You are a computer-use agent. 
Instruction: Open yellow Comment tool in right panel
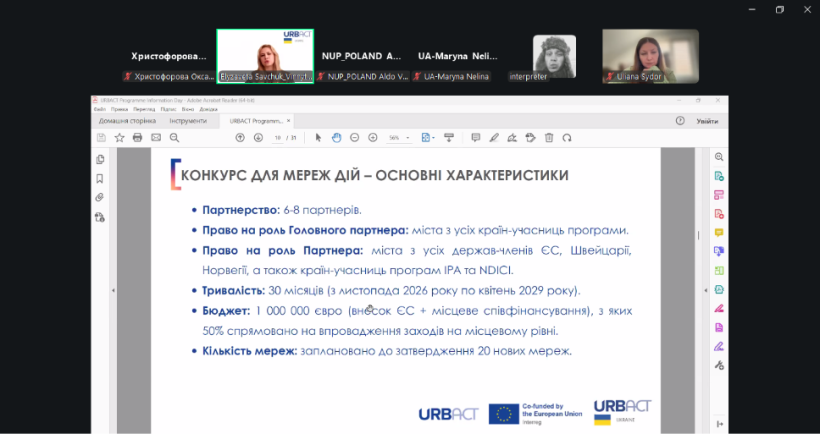(719, 233)
